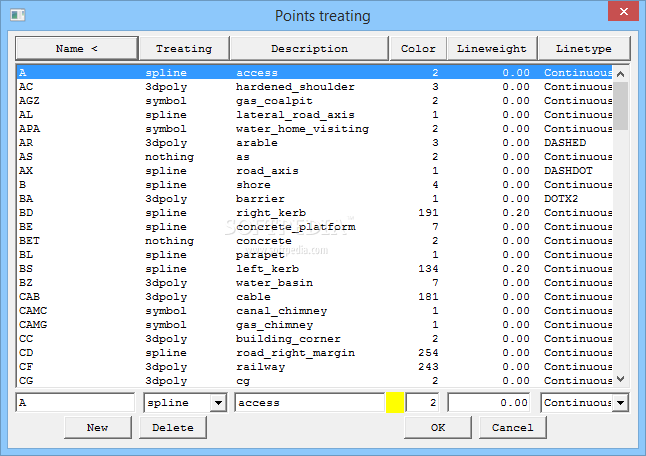This screenshot has height=456, width=646.
Task: Open the Continuous linetype dropdown
Action: (x=620, y=403)
